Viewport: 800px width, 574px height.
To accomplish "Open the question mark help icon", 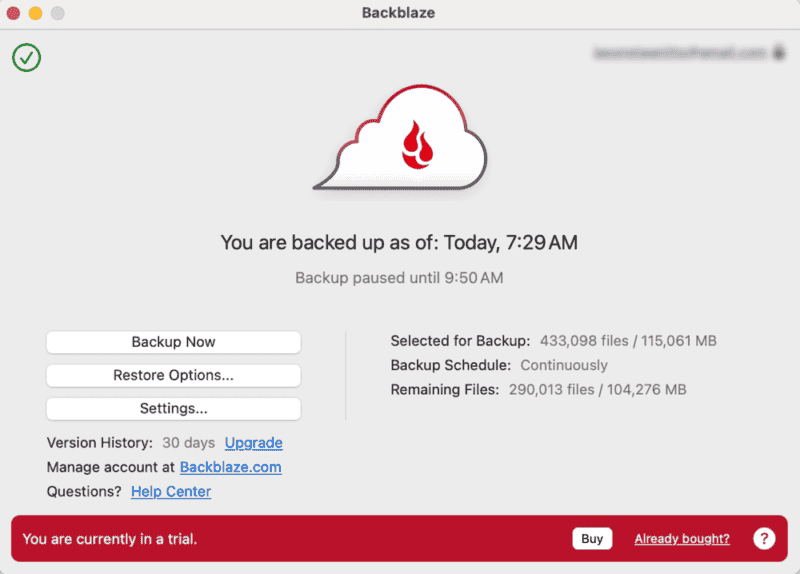I will 764,538.
